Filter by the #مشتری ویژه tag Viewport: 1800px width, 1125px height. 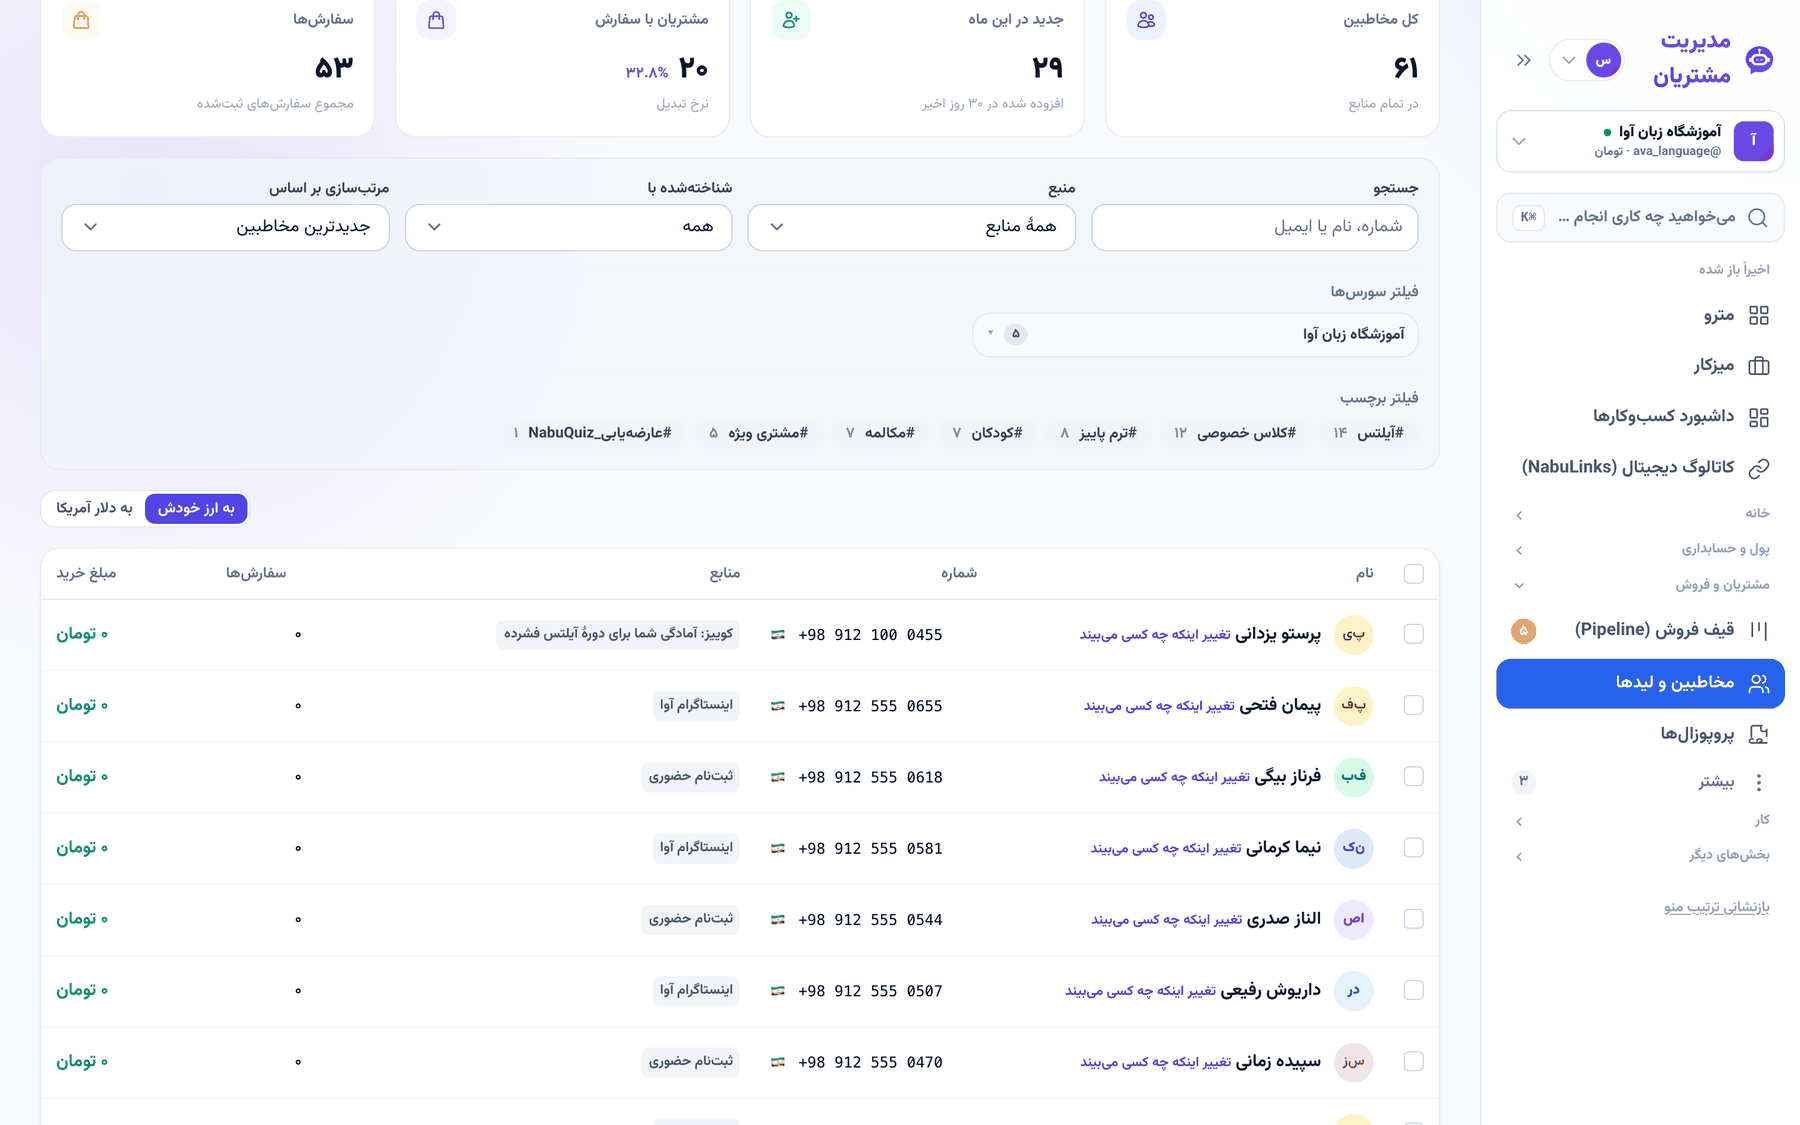click(759, 433)
